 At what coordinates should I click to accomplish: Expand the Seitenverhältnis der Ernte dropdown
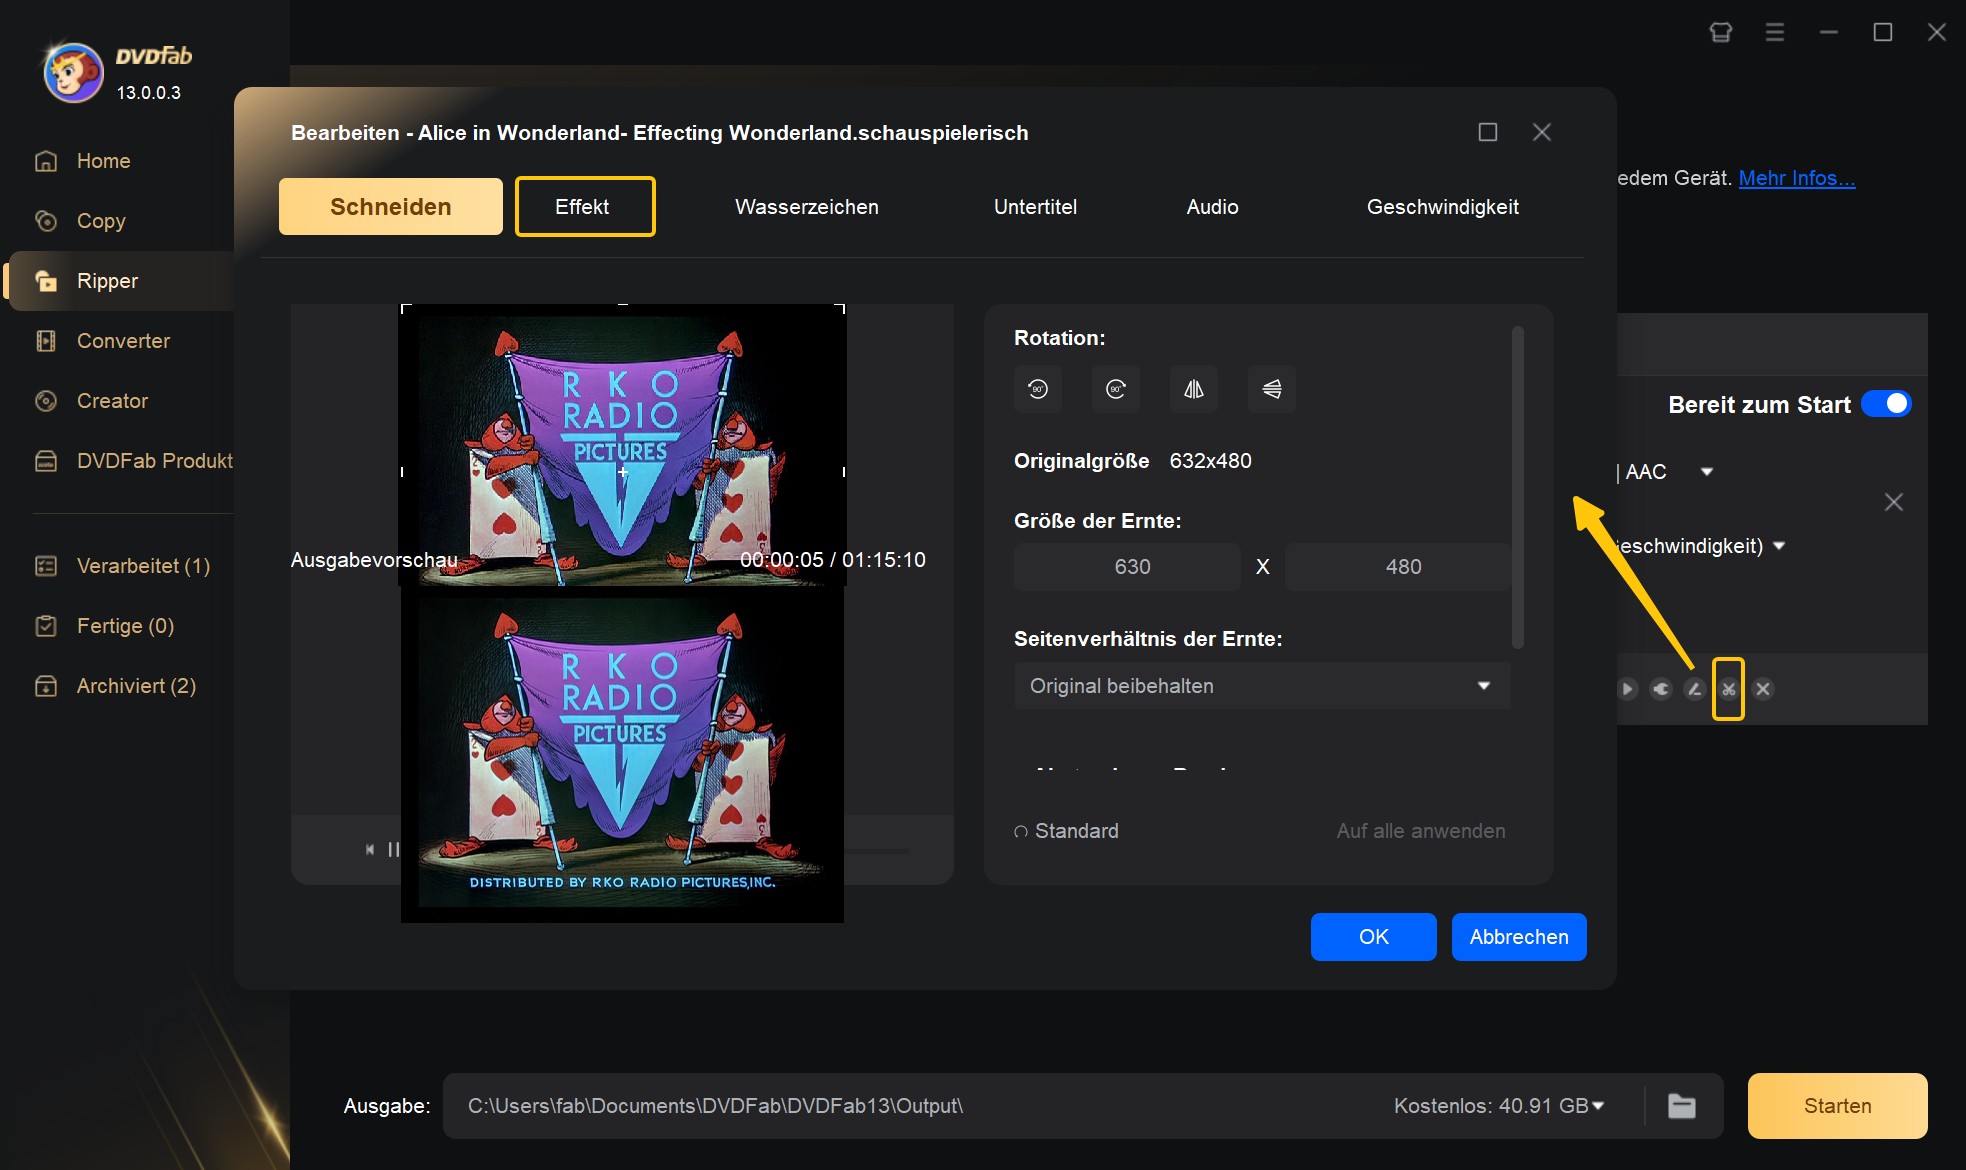pyautogui.click(x=1257, y=685)
